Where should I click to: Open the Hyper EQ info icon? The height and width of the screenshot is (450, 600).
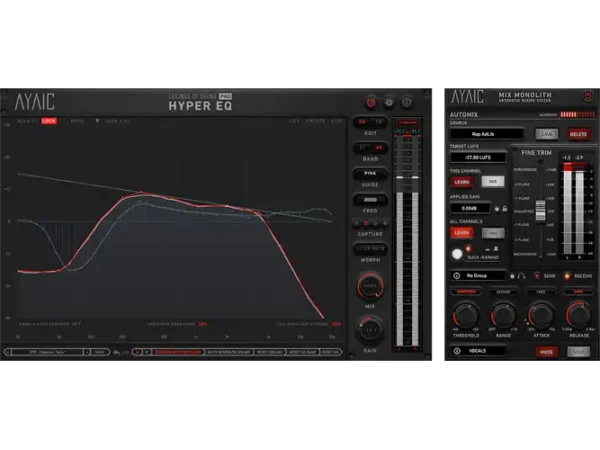pos(407,102)
